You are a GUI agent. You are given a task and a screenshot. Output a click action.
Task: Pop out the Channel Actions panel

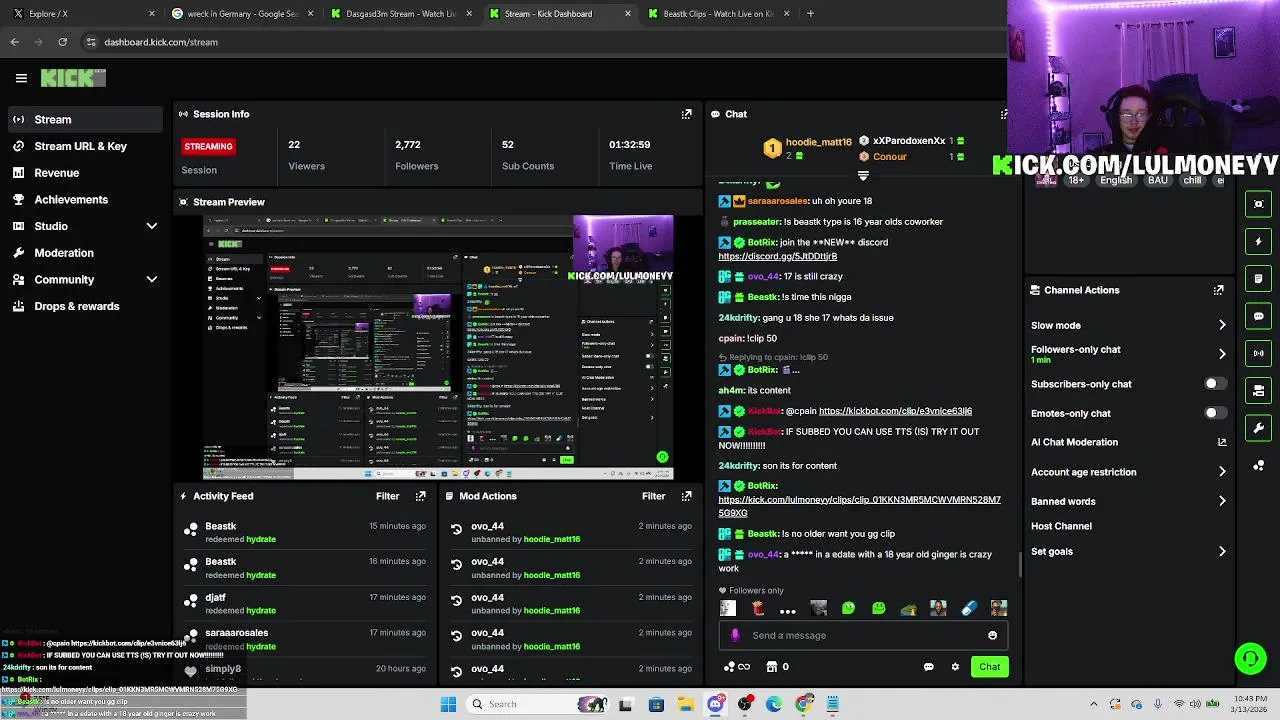(1218, 290)
